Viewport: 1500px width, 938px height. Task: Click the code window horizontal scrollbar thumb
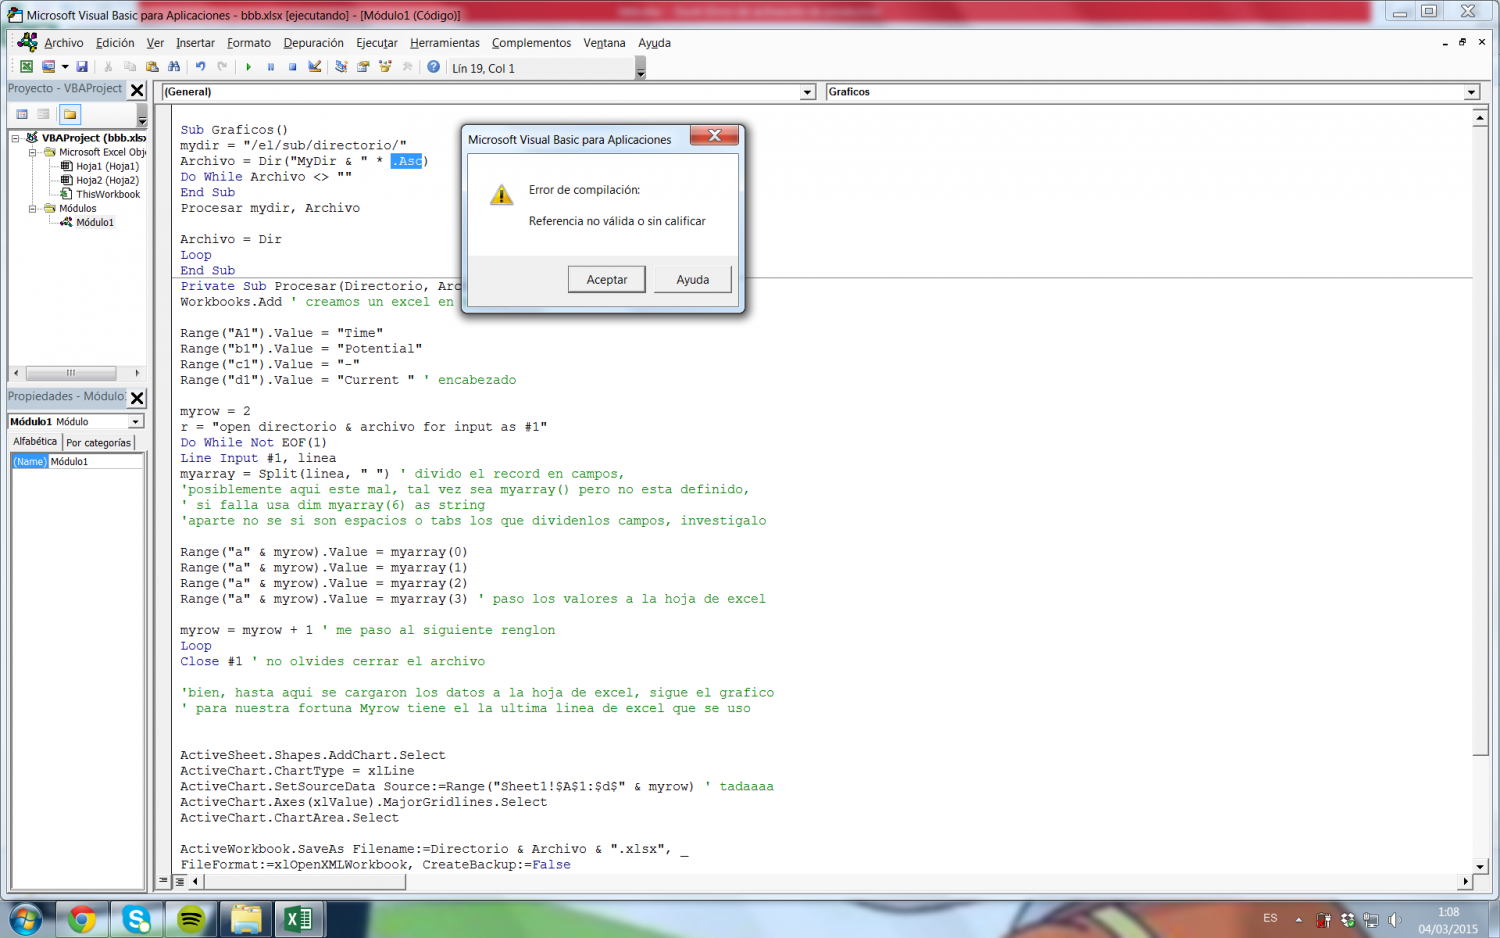(x=305, y=881)
